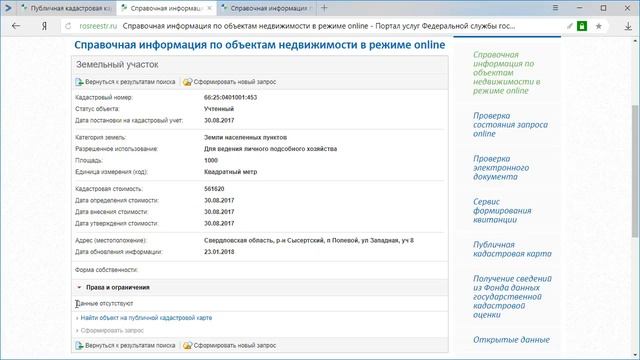Click the Квадратный метр value
Image resolution: width=640 pixels, height=360 pixels.
coord(231,172)
